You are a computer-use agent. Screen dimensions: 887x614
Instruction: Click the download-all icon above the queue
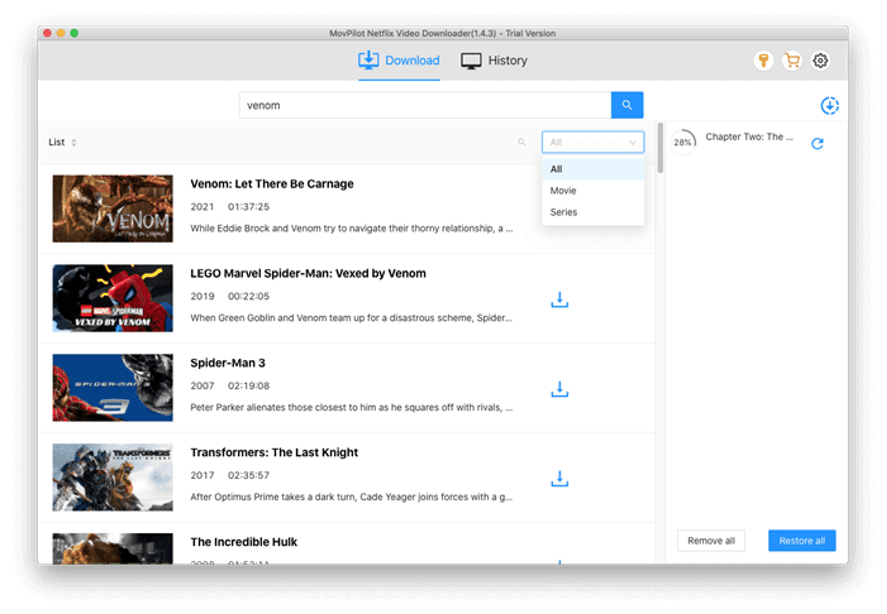831,104
